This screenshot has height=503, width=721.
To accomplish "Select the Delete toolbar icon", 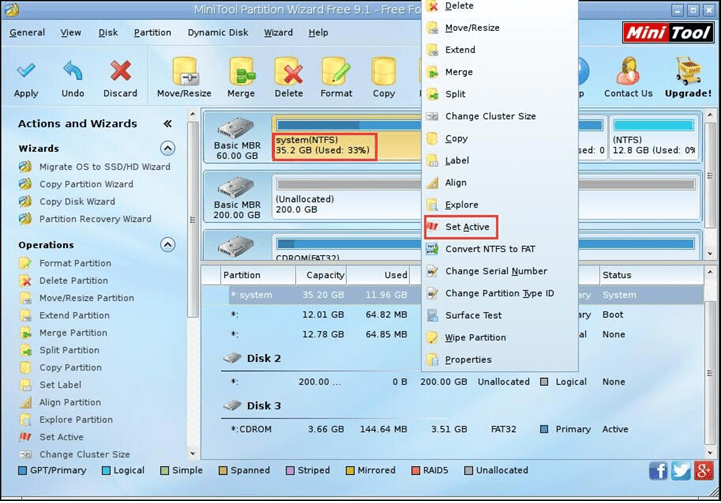I will [x=289, y=77].
